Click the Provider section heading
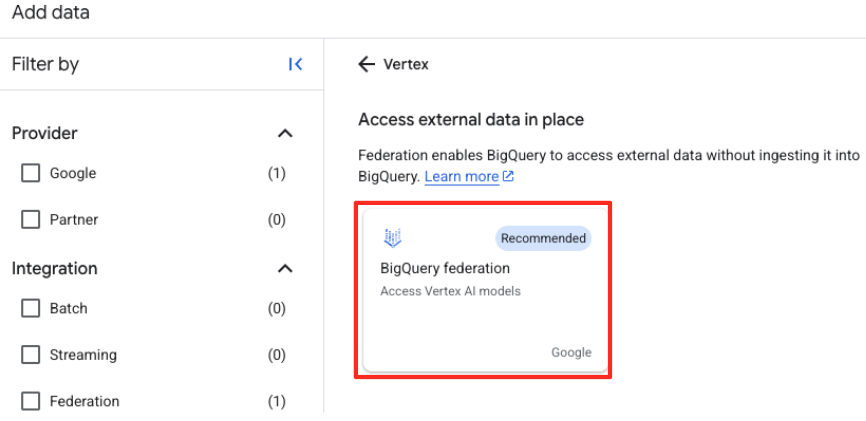 [x=45, y=133]
